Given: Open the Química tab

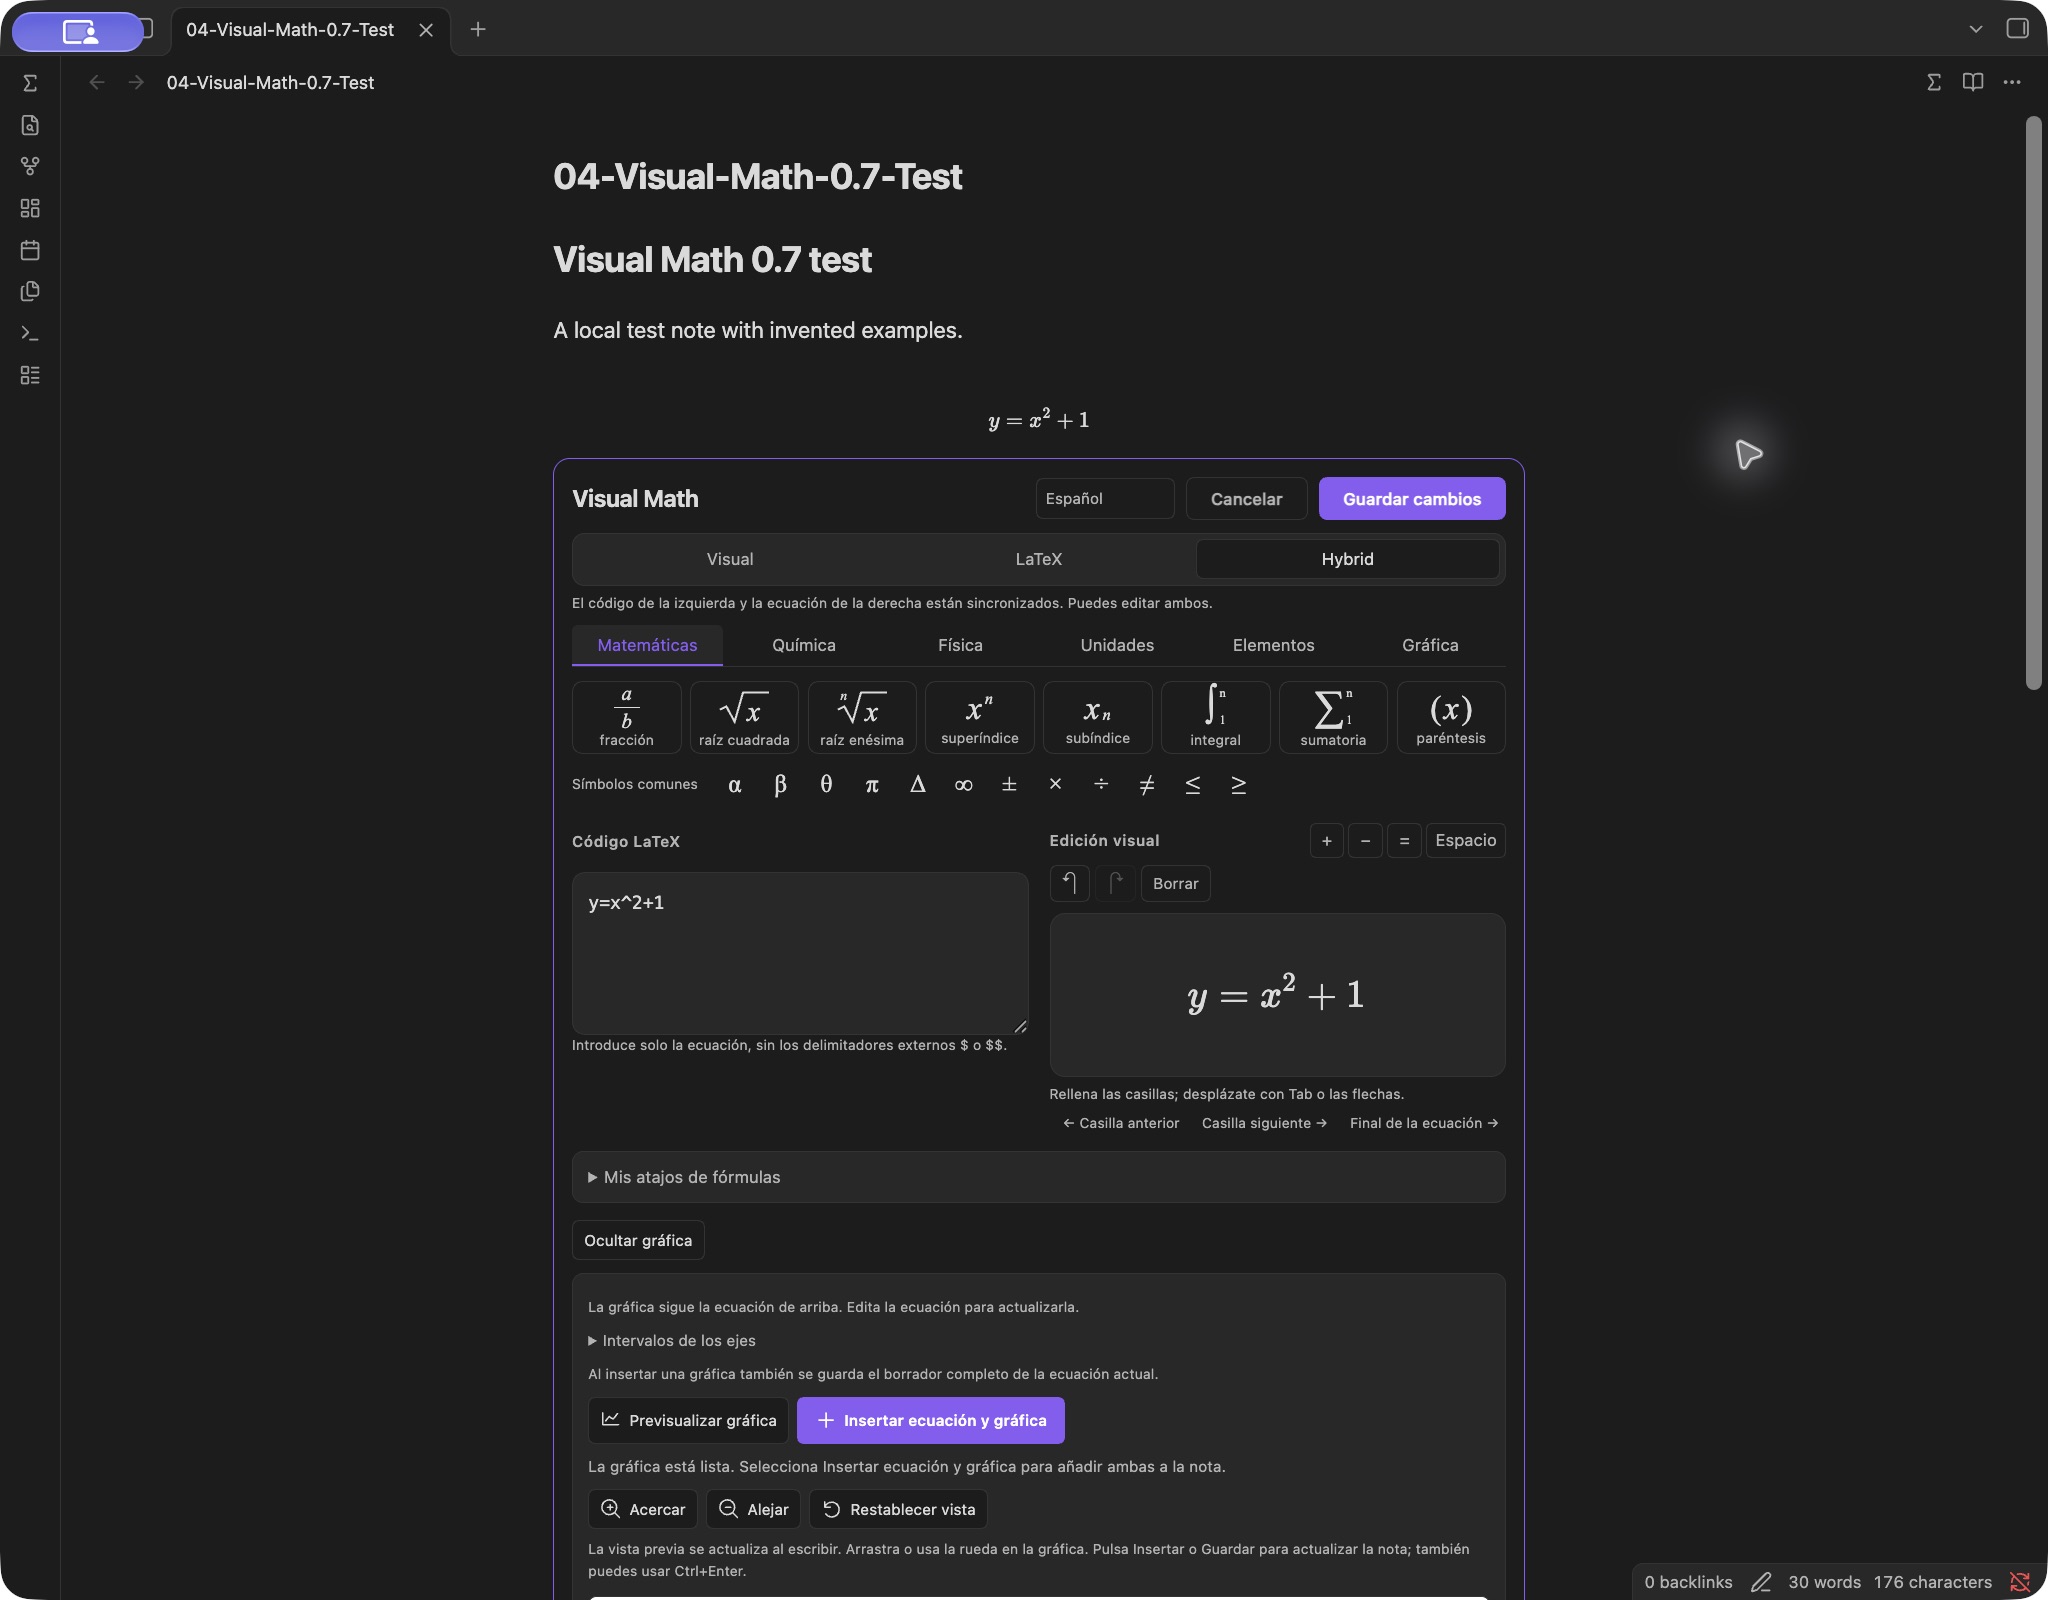Looking at the screenshot, I should point(804,645).
